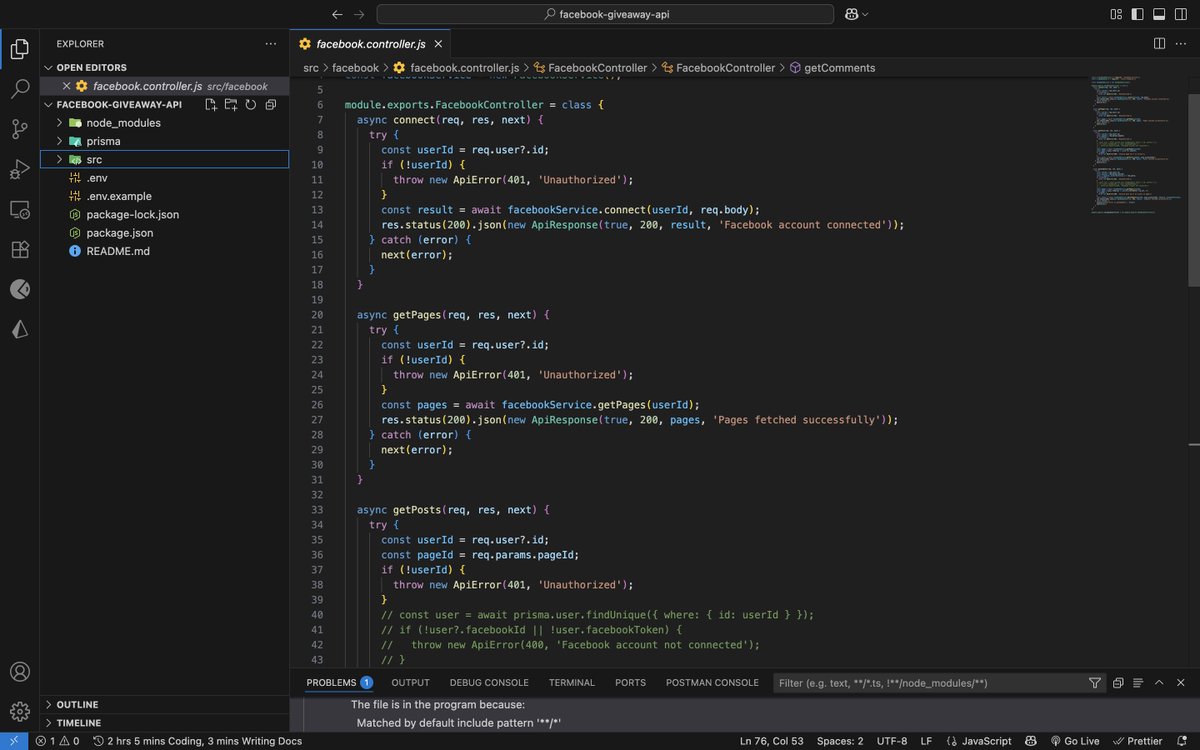This screenshot has width=1200, height=750.
Task: Click UTF-8 encoding in status bar
Action: pyautogui.click(x=892, y=741)
